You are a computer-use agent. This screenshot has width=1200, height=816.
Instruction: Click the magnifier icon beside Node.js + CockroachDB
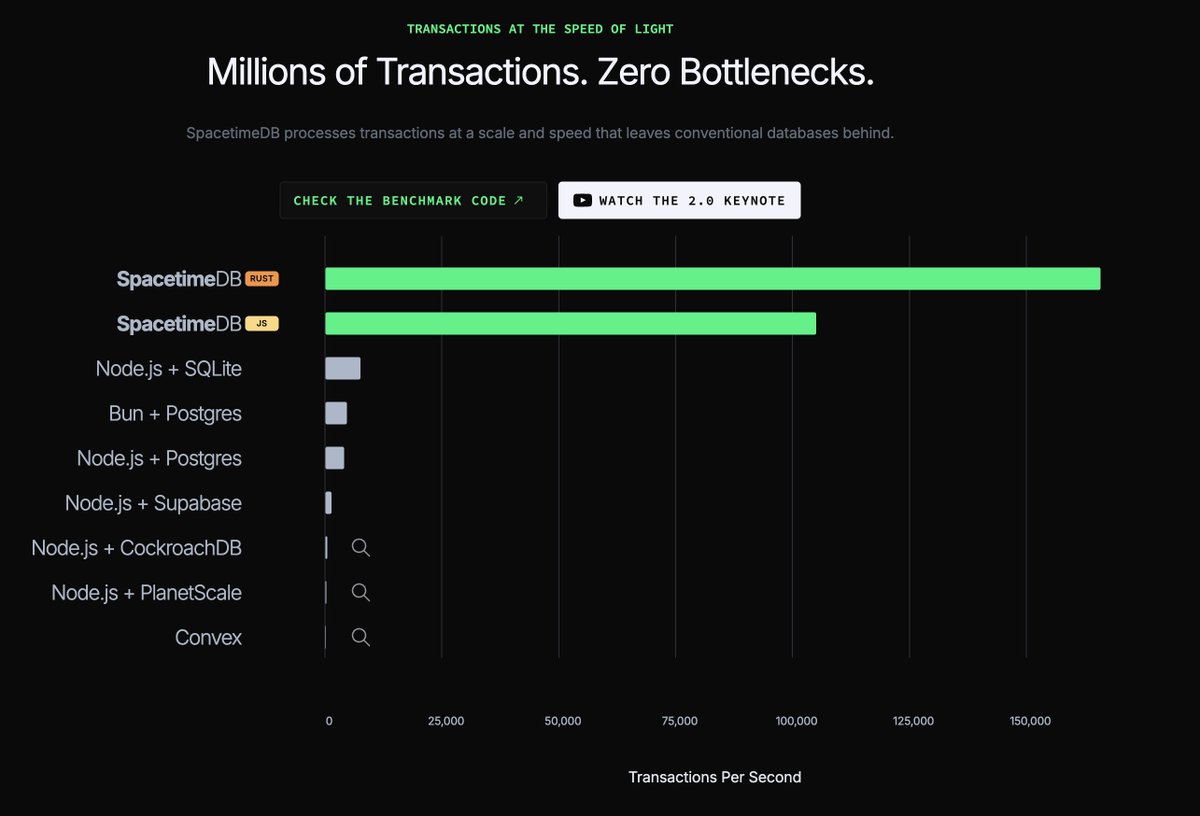click(361, 547)
